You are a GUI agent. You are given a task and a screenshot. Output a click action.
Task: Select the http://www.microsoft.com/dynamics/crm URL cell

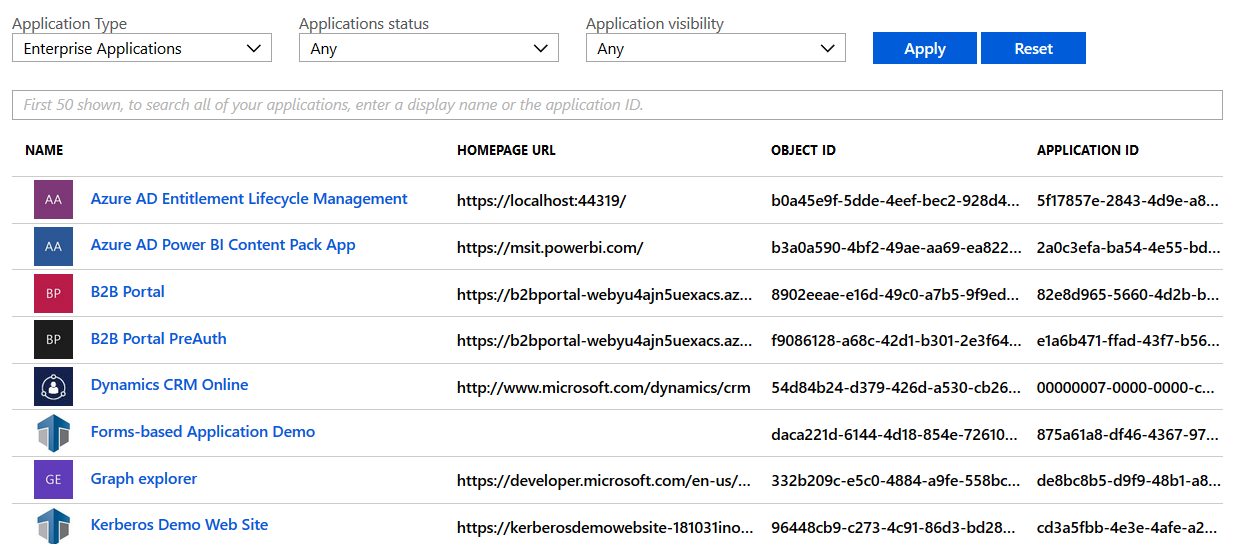(x=603, y=387)
